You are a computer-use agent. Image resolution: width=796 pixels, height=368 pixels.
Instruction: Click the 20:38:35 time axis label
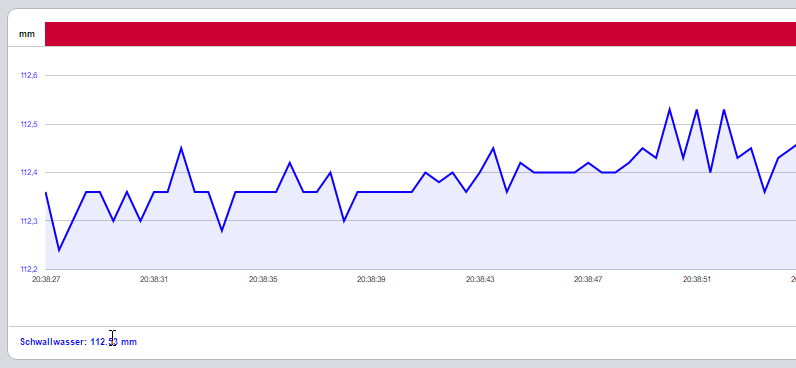point(263,279)
